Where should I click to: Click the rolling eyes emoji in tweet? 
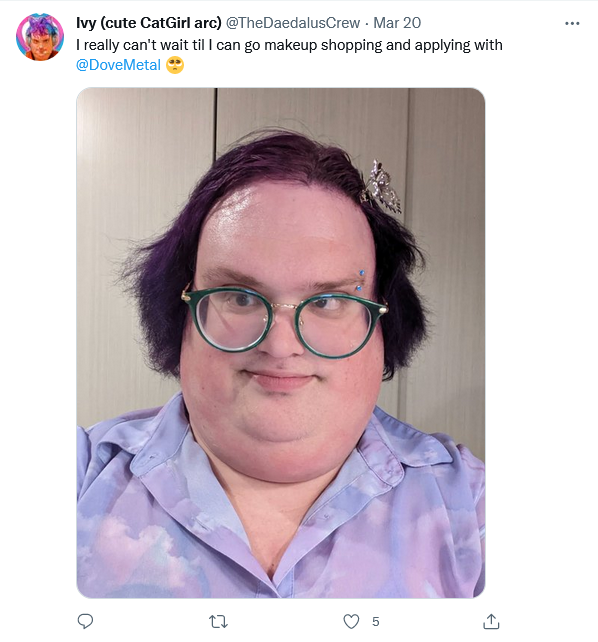tap(175, 65)
